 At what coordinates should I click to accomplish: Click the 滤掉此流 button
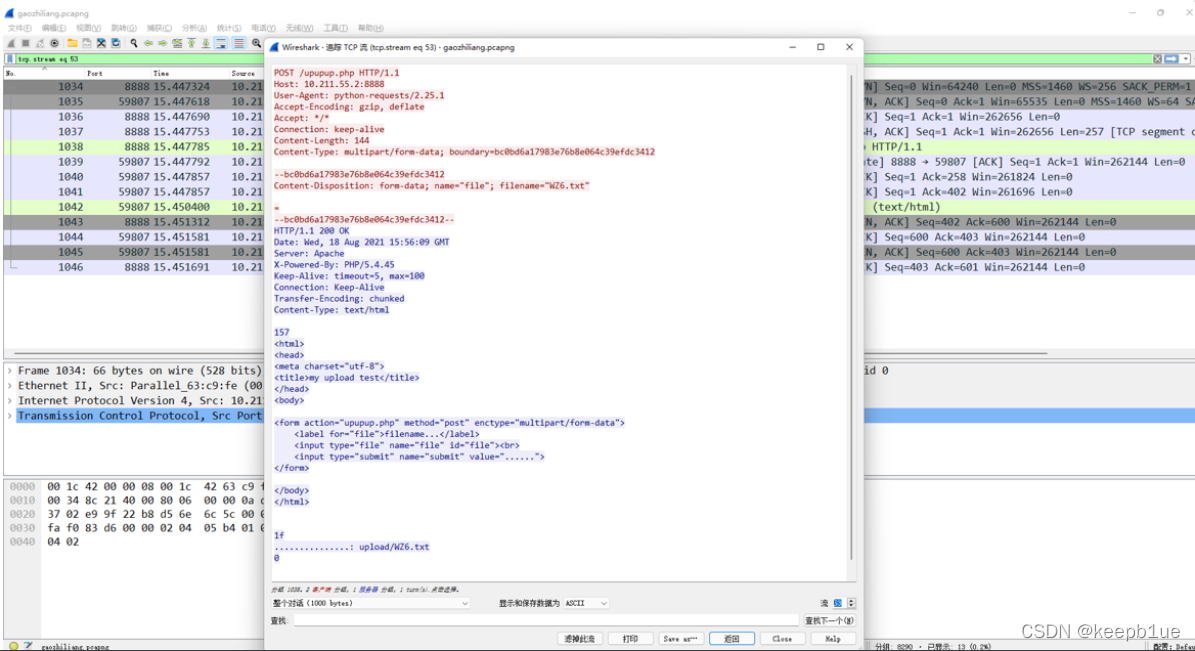click(x=579, y=639)
